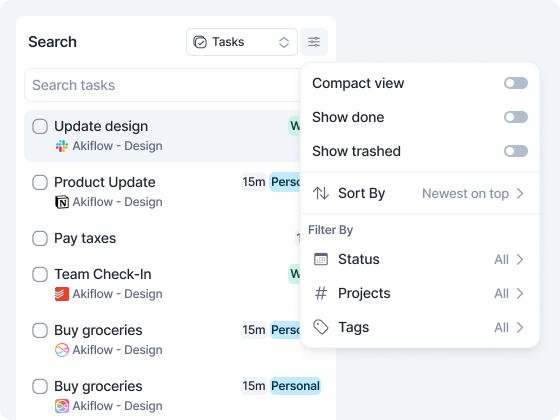Expand the Projects filter chevron
Viewport: 560px width, 420px height.
click(x=520, y=293)
